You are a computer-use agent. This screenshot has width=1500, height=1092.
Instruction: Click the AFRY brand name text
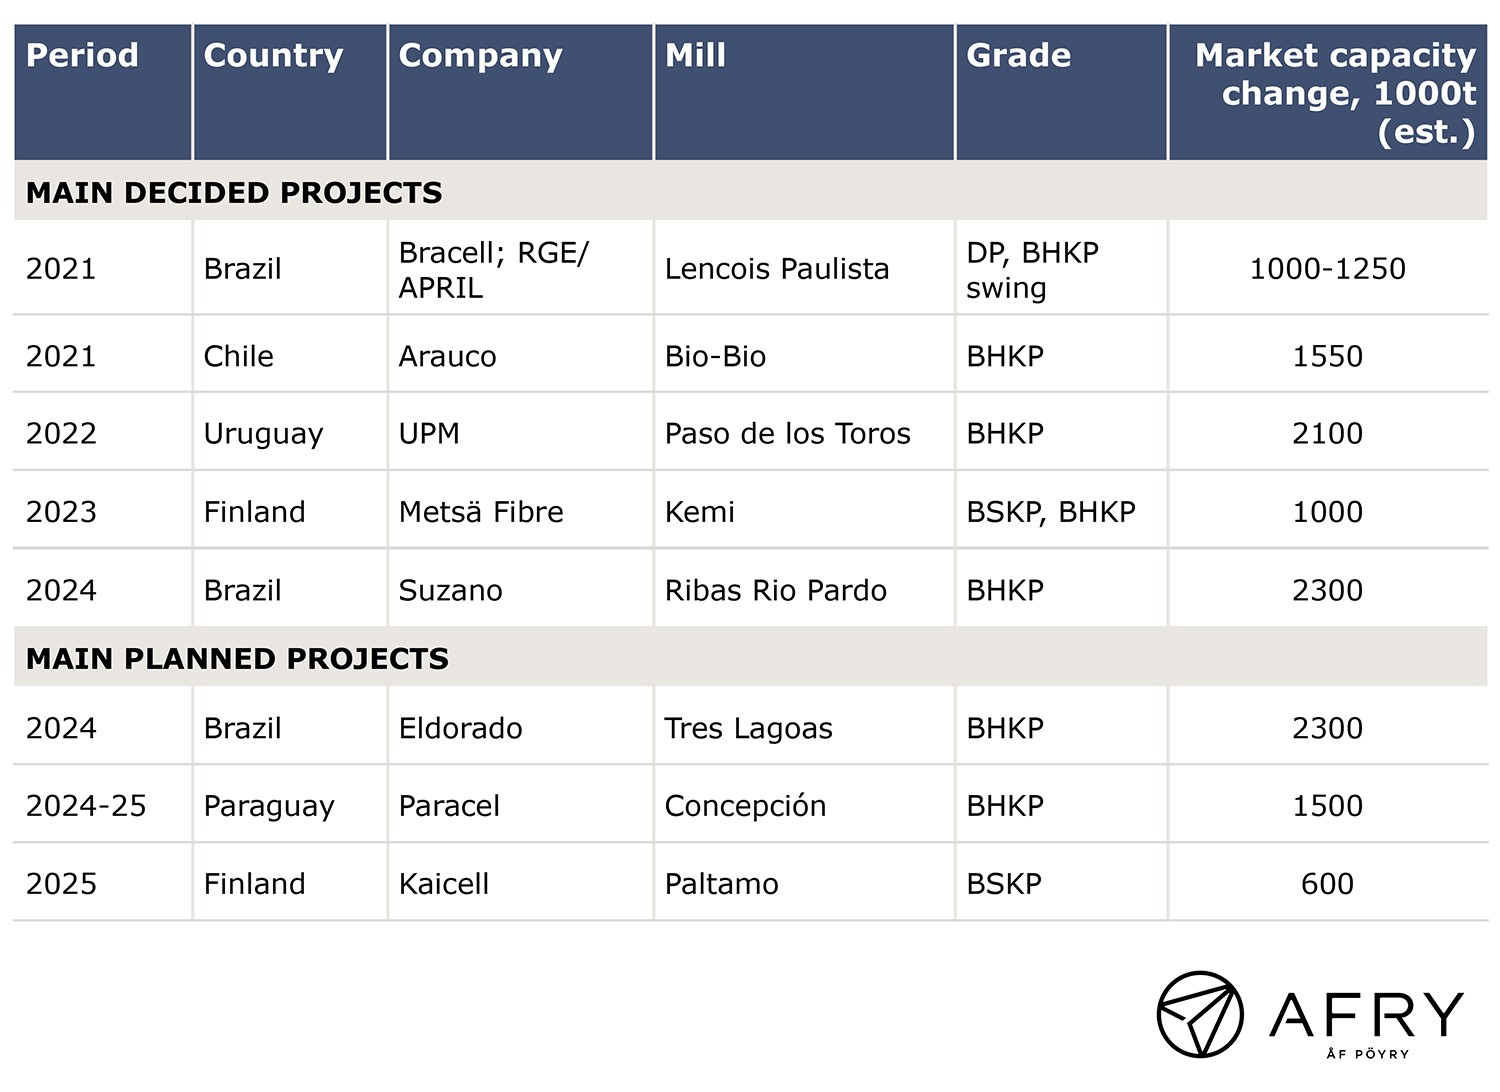click(1366, 1014)
